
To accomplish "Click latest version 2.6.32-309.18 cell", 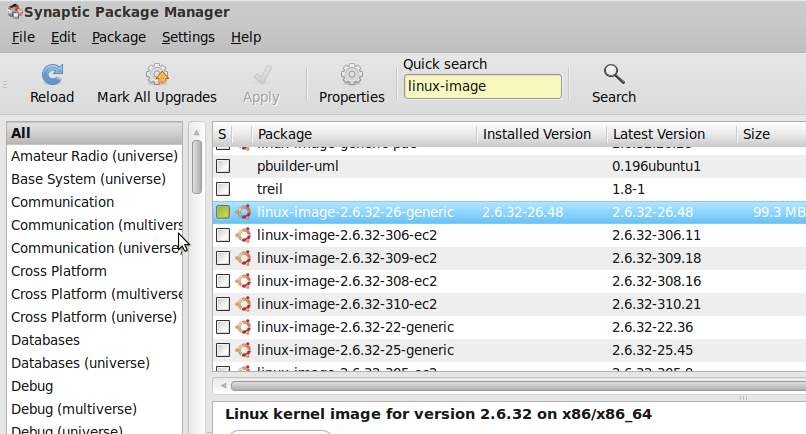I will point(656,258).
